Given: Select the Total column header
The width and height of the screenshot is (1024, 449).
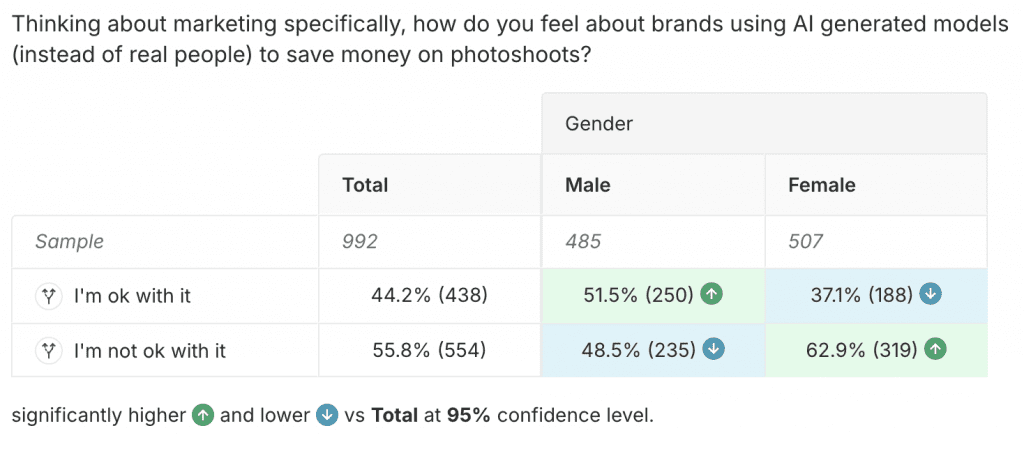Looking at the screenshot, I should click(365, 185).
